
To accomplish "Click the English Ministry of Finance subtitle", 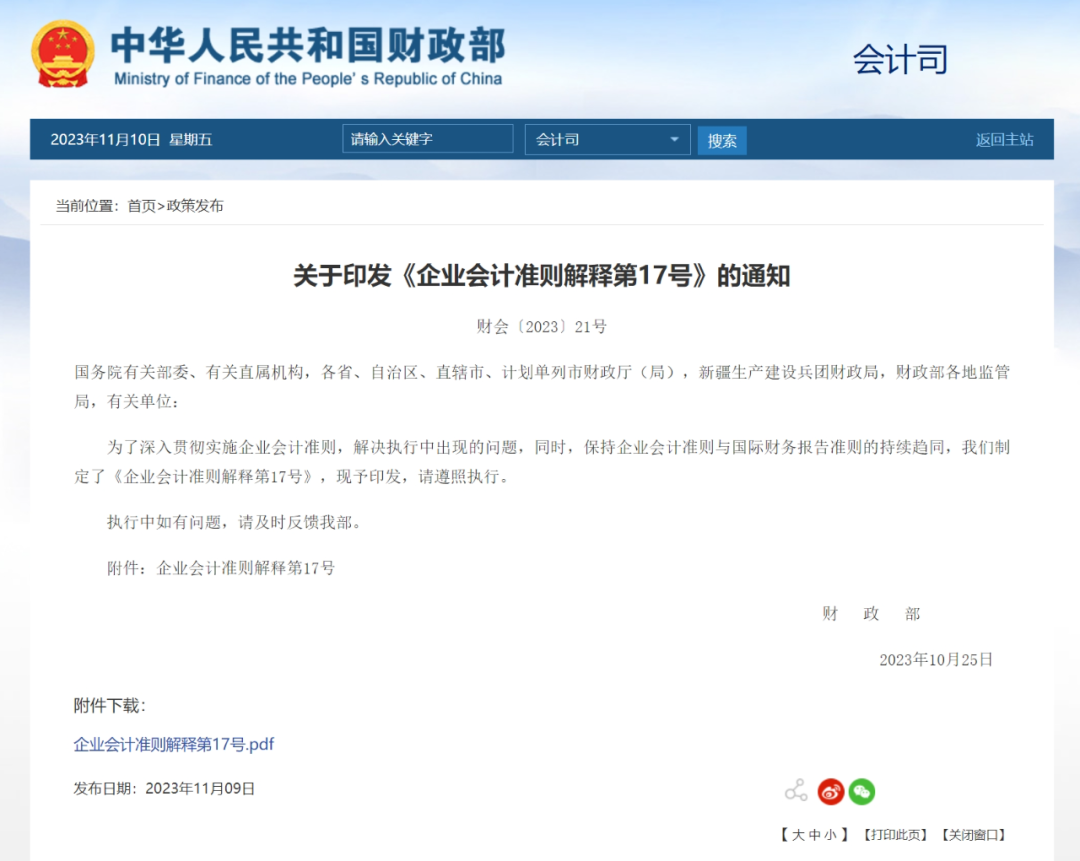I will (x=308, y=79).
